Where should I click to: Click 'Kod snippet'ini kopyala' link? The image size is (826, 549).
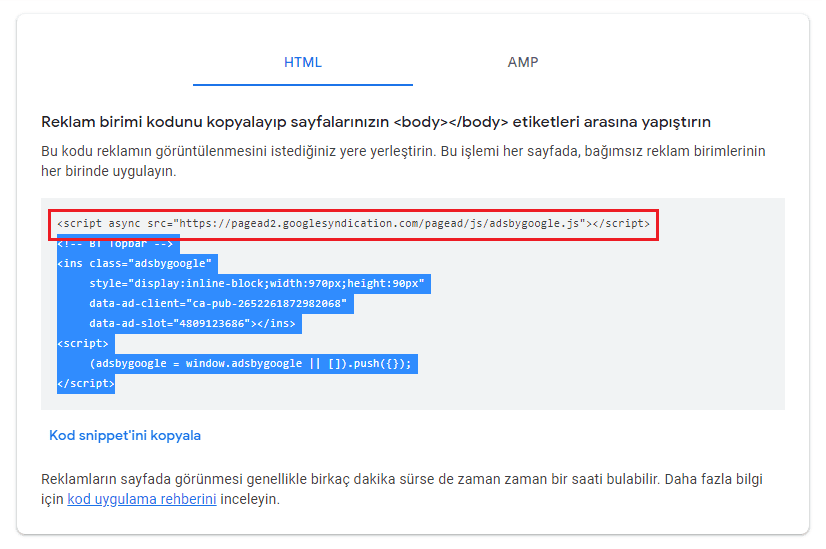125,436
